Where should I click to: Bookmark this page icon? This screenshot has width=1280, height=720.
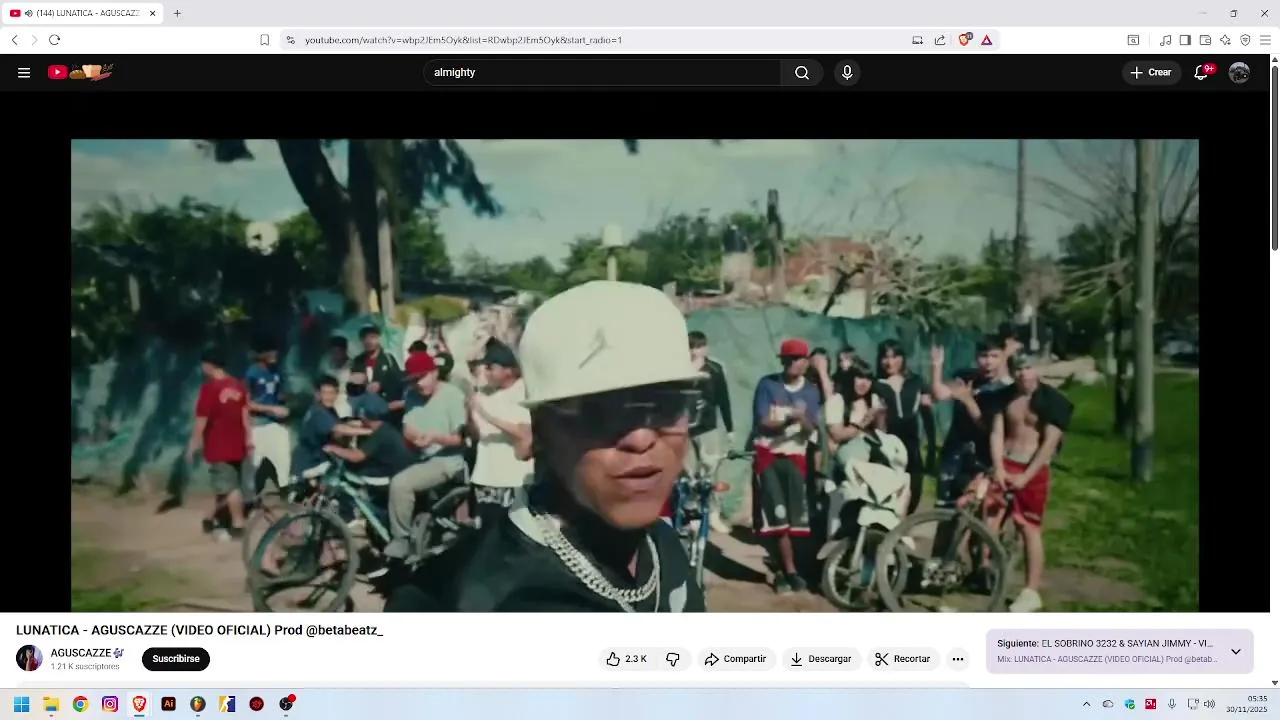[264, 40]
